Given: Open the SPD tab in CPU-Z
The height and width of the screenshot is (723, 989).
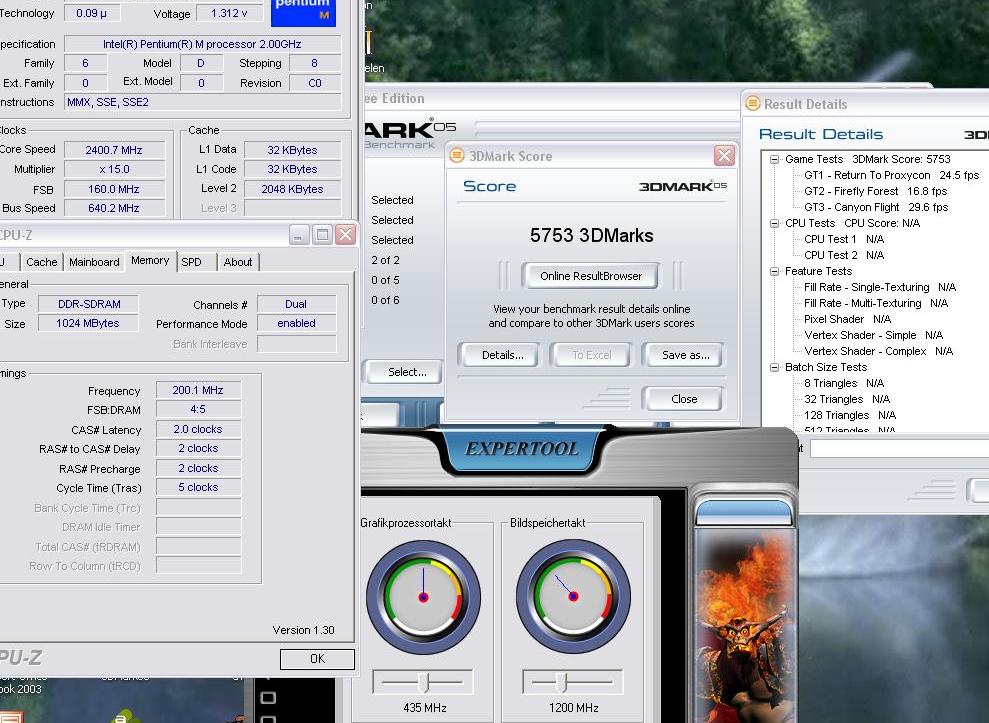Looking at the screenshot, I should (192, 262).
